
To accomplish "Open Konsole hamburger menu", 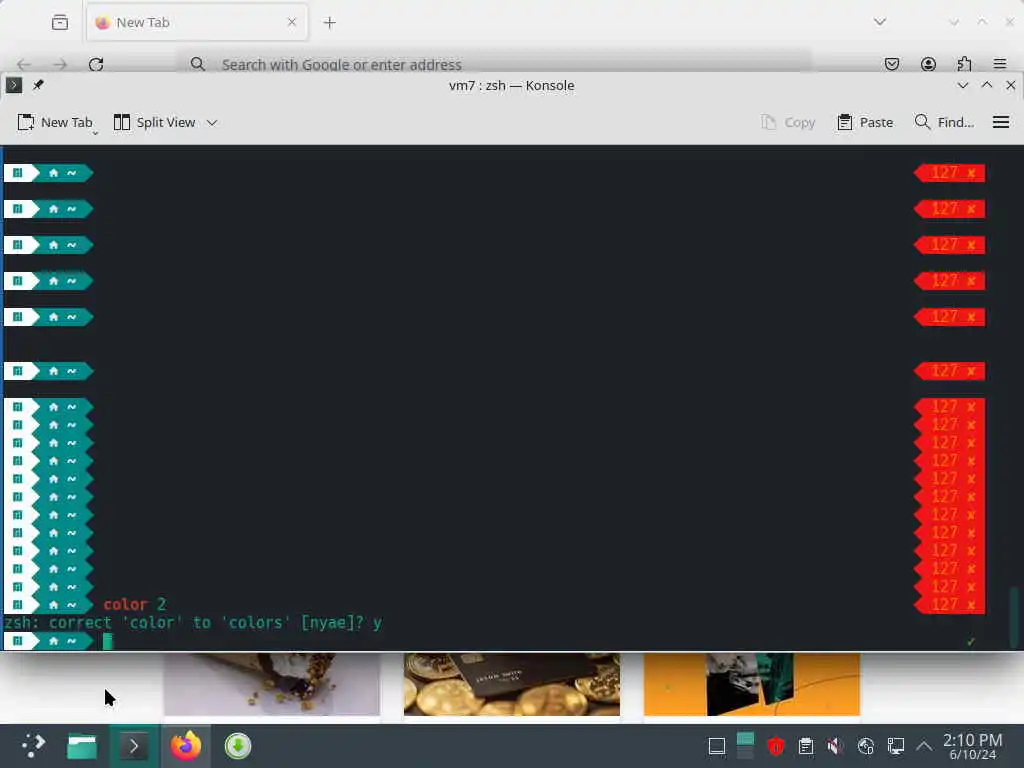I will click(1000, 122).
